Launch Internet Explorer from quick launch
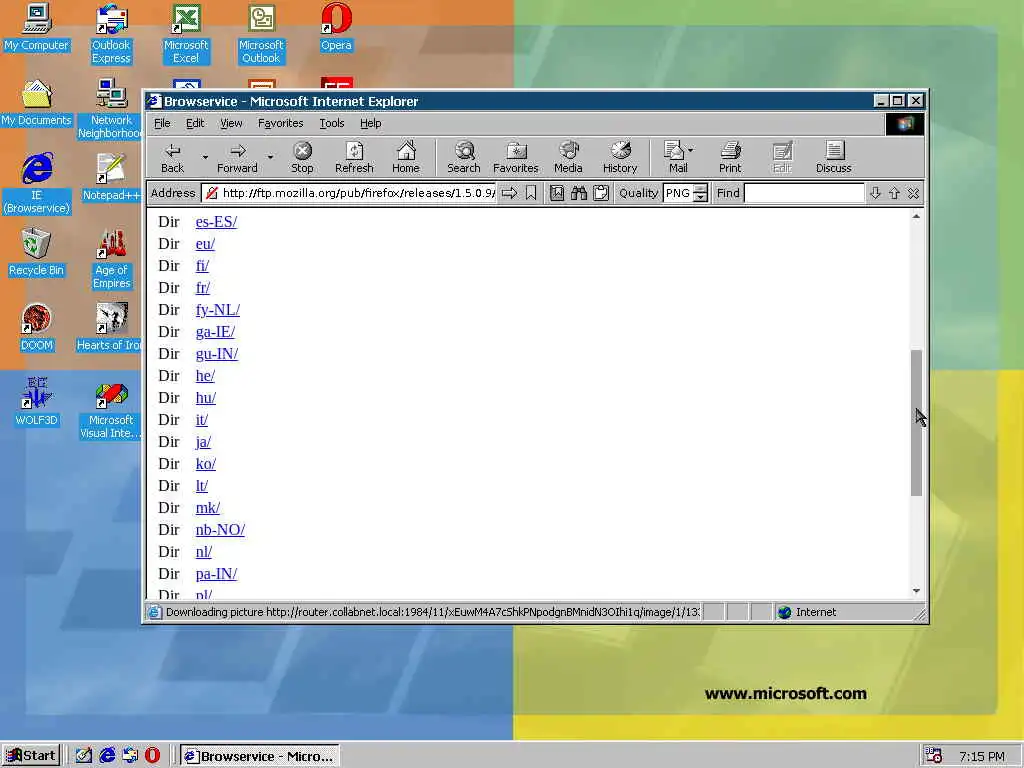Image resolution: width=1024 pixels, height=768 pixels. coord(107,756)
